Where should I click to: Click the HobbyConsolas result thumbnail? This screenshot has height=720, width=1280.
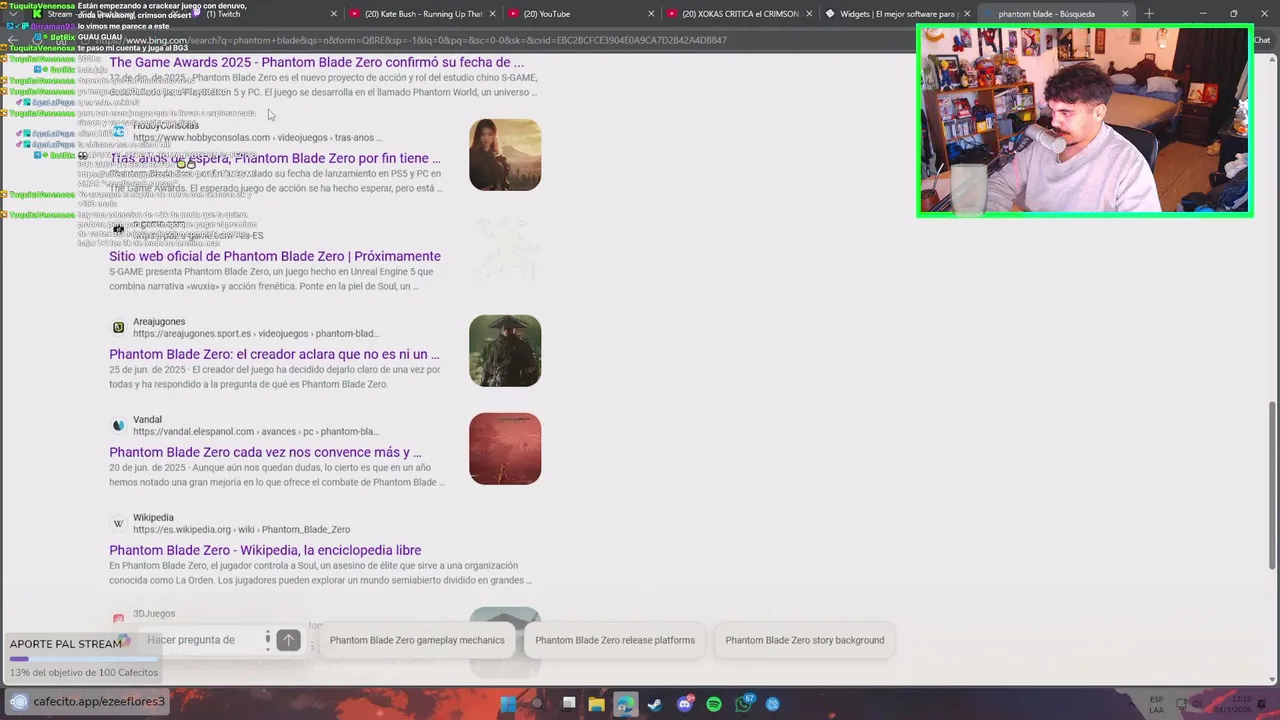point(505,155)
